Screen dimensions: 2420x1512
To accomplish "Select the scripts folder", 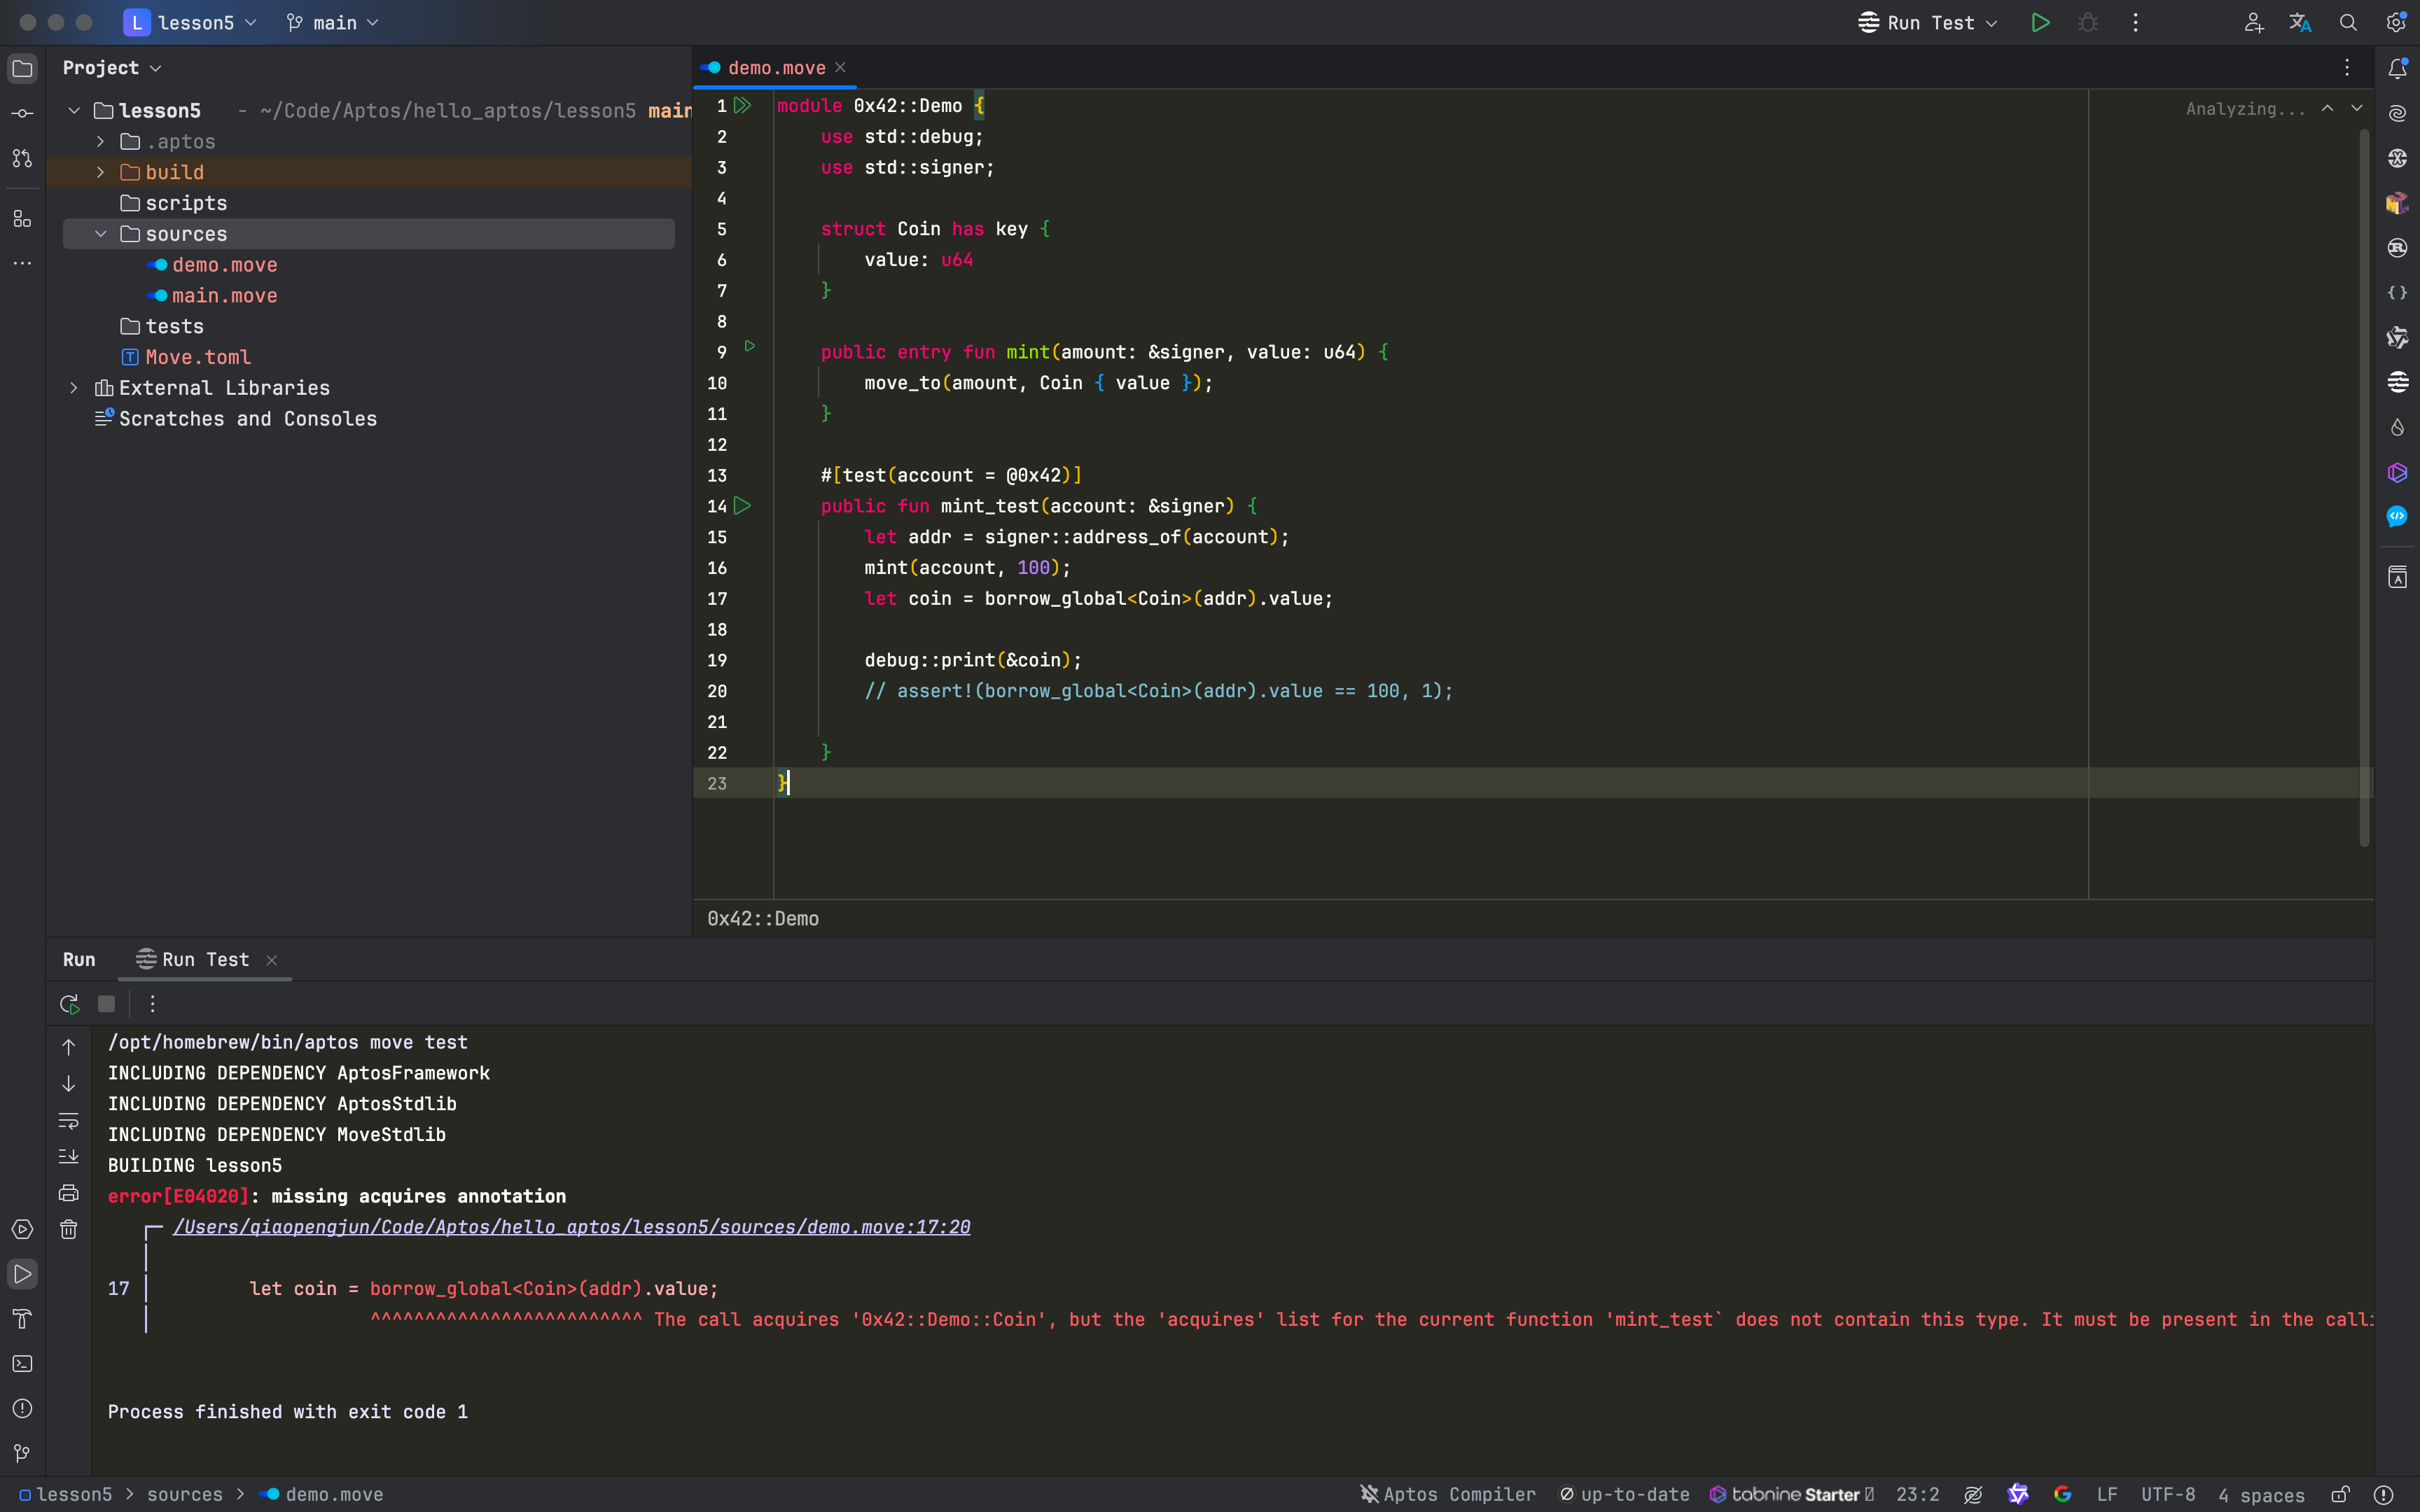I will pos(186,203).
